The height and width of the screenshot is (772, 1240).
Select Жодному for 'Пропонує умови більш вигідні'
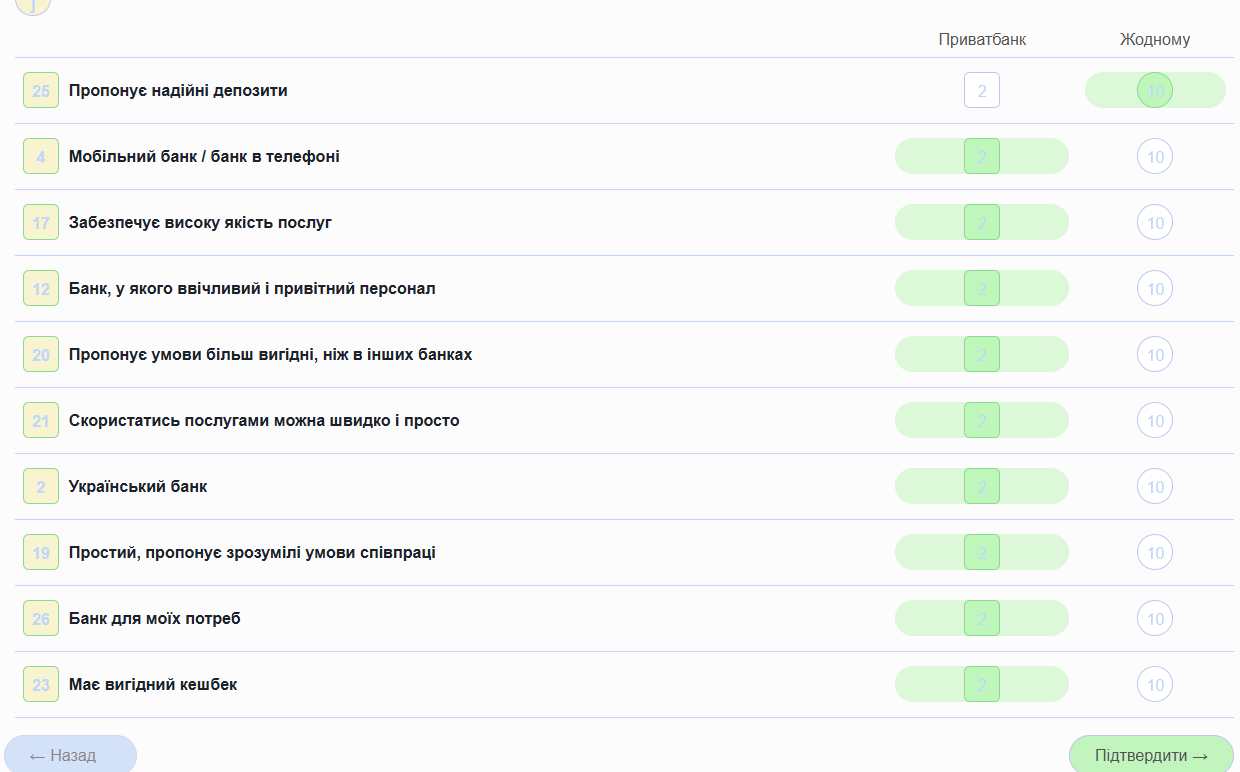[x=1155, y=354]
